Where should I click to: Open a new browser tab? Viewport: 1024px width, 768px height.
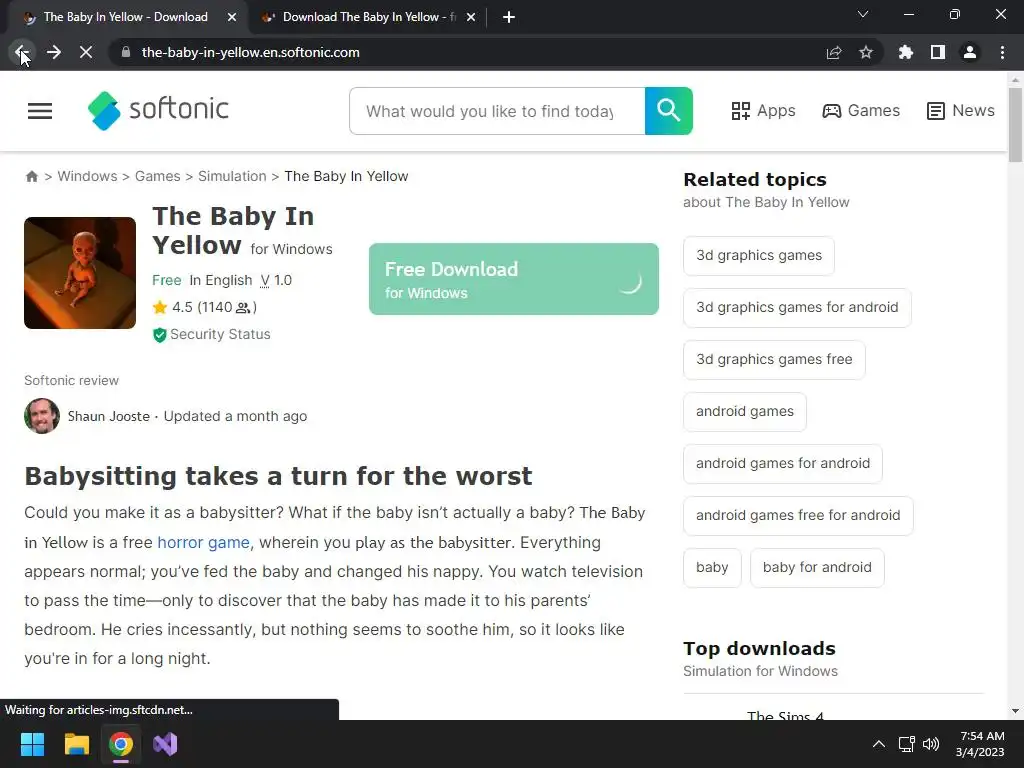(x=509, y=17)
